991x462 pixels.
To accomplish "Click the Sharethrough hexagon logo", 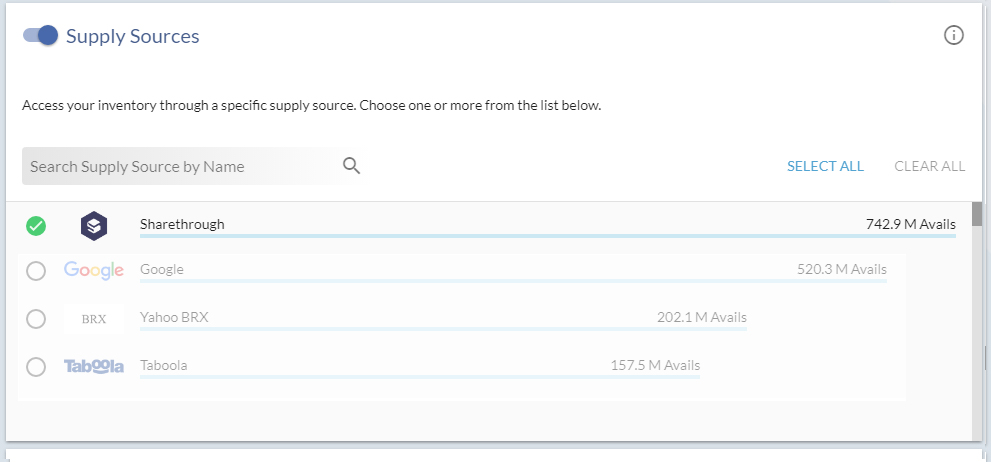I will tap(94, 226).
